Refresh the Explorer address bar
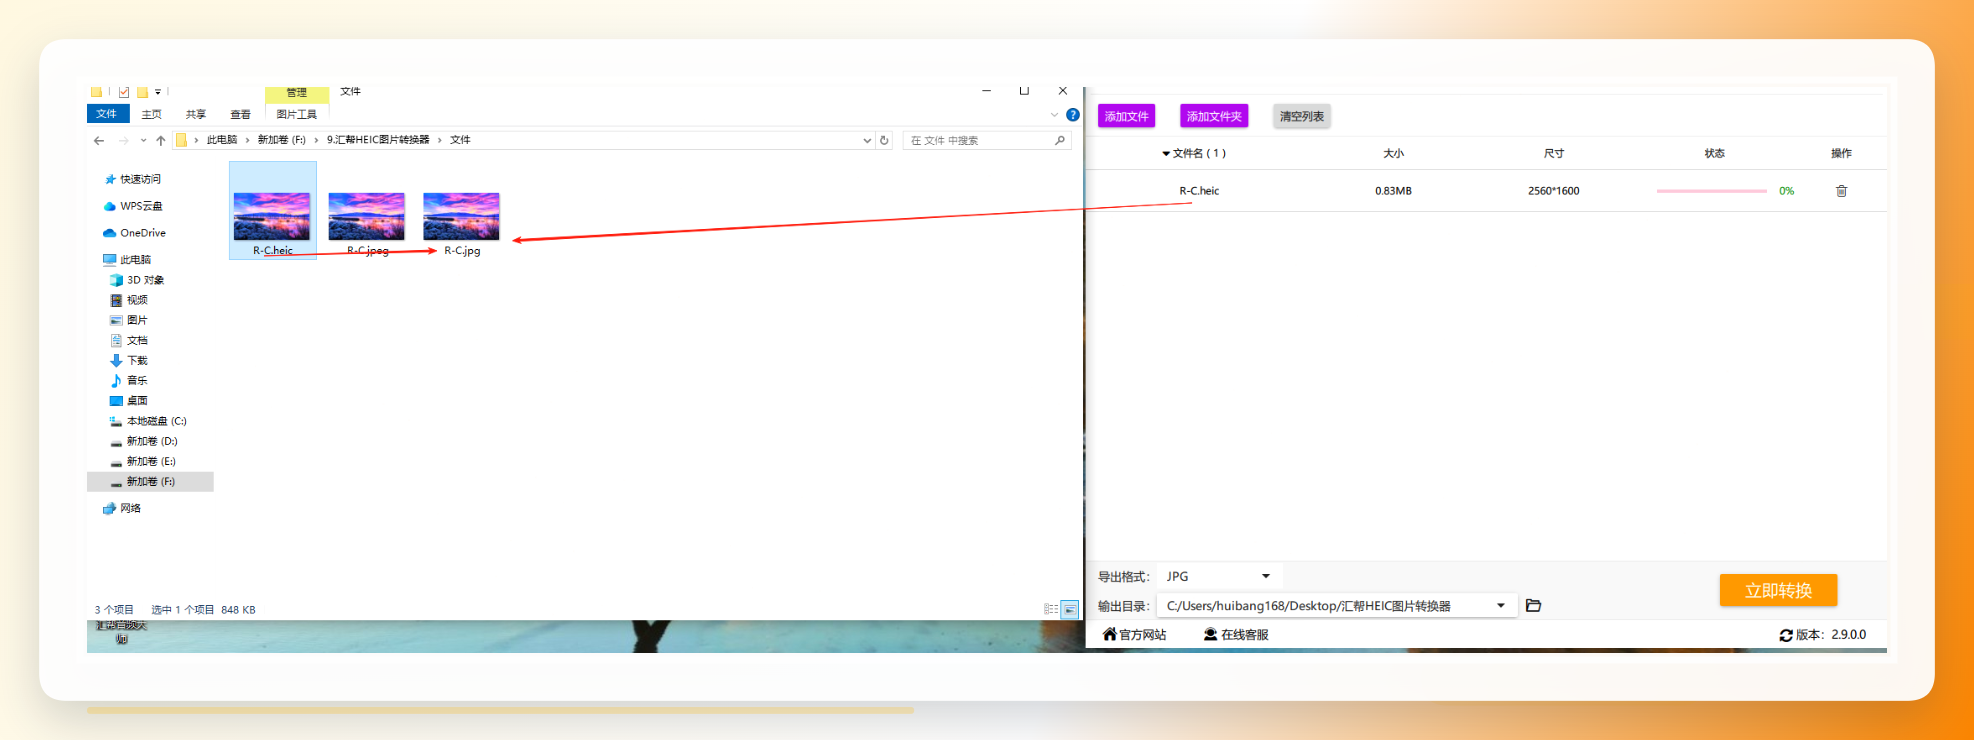 [x=884, y=140]
